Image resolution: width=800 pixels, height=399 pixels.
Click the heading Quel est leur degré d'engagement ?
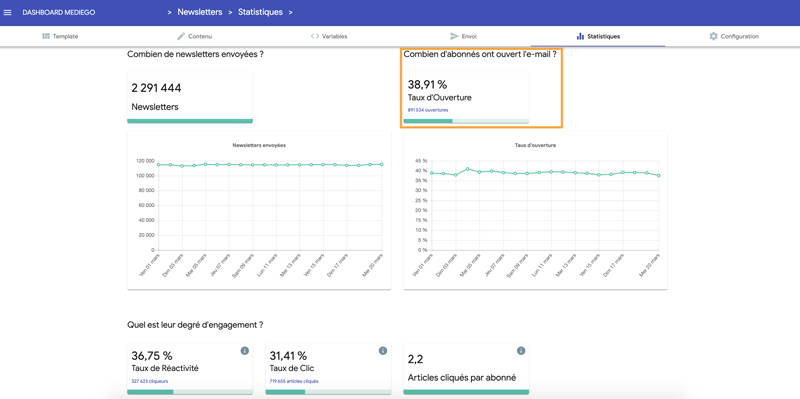pos(195,325)
